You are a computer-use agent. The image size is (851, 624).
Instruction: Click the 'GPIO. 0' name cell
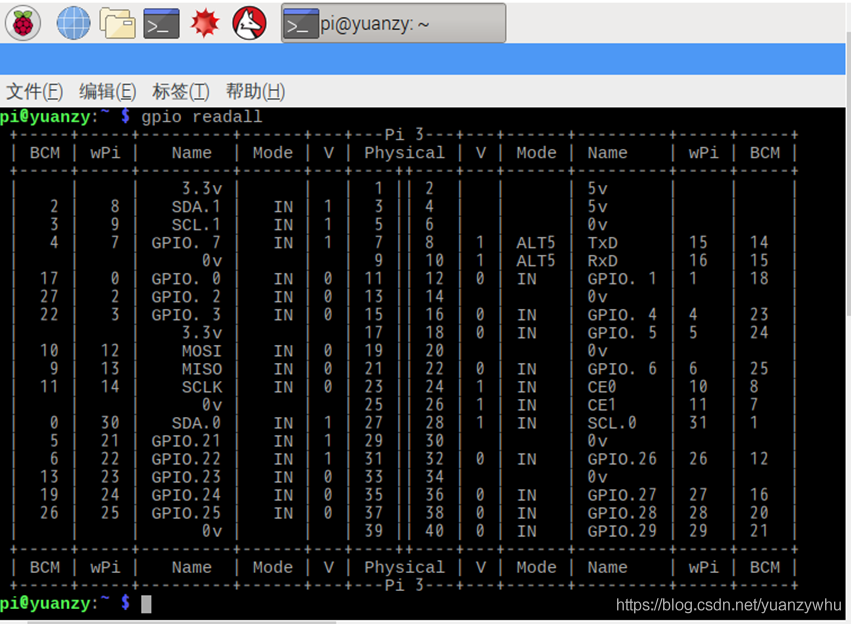point(186,279)
